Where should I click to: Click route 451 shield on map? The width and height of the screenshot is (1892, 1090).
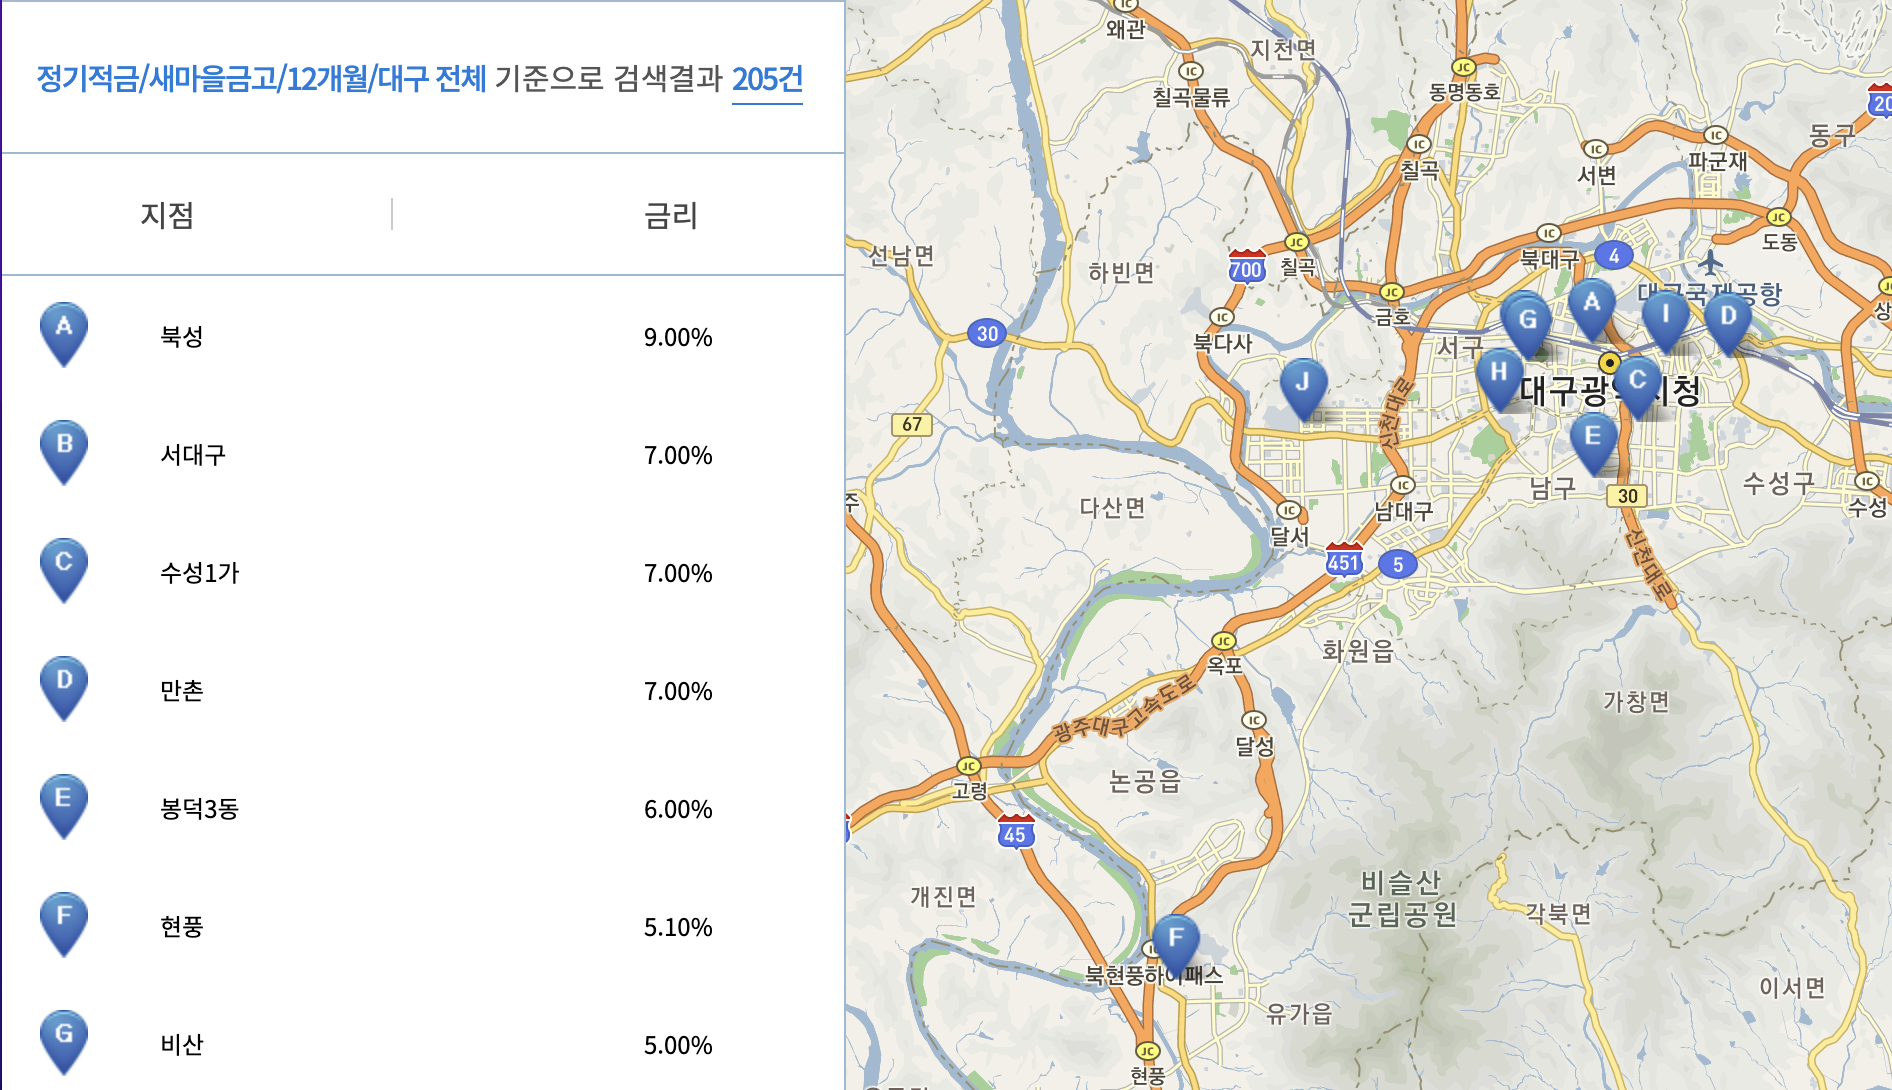click(x=1344, y=560)
